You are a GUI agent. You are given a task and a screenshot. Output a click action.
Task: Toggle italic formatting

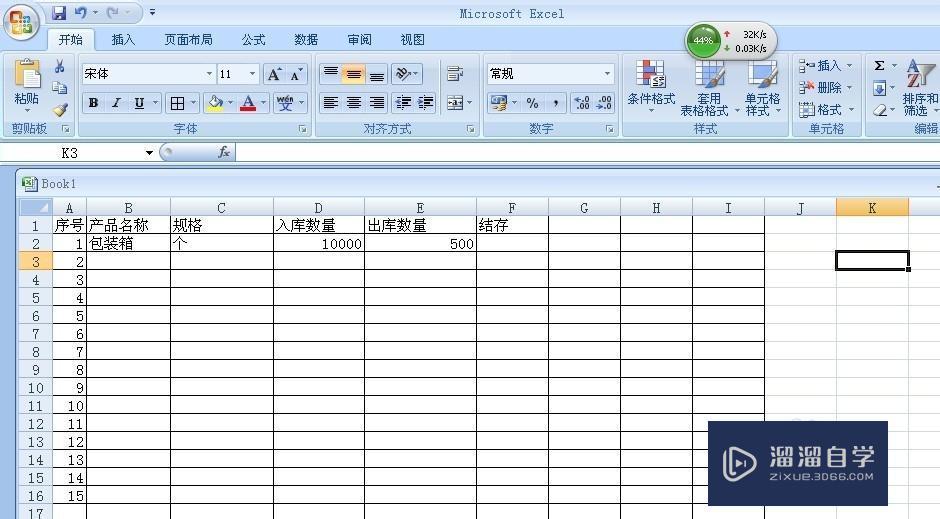point(116,103)
